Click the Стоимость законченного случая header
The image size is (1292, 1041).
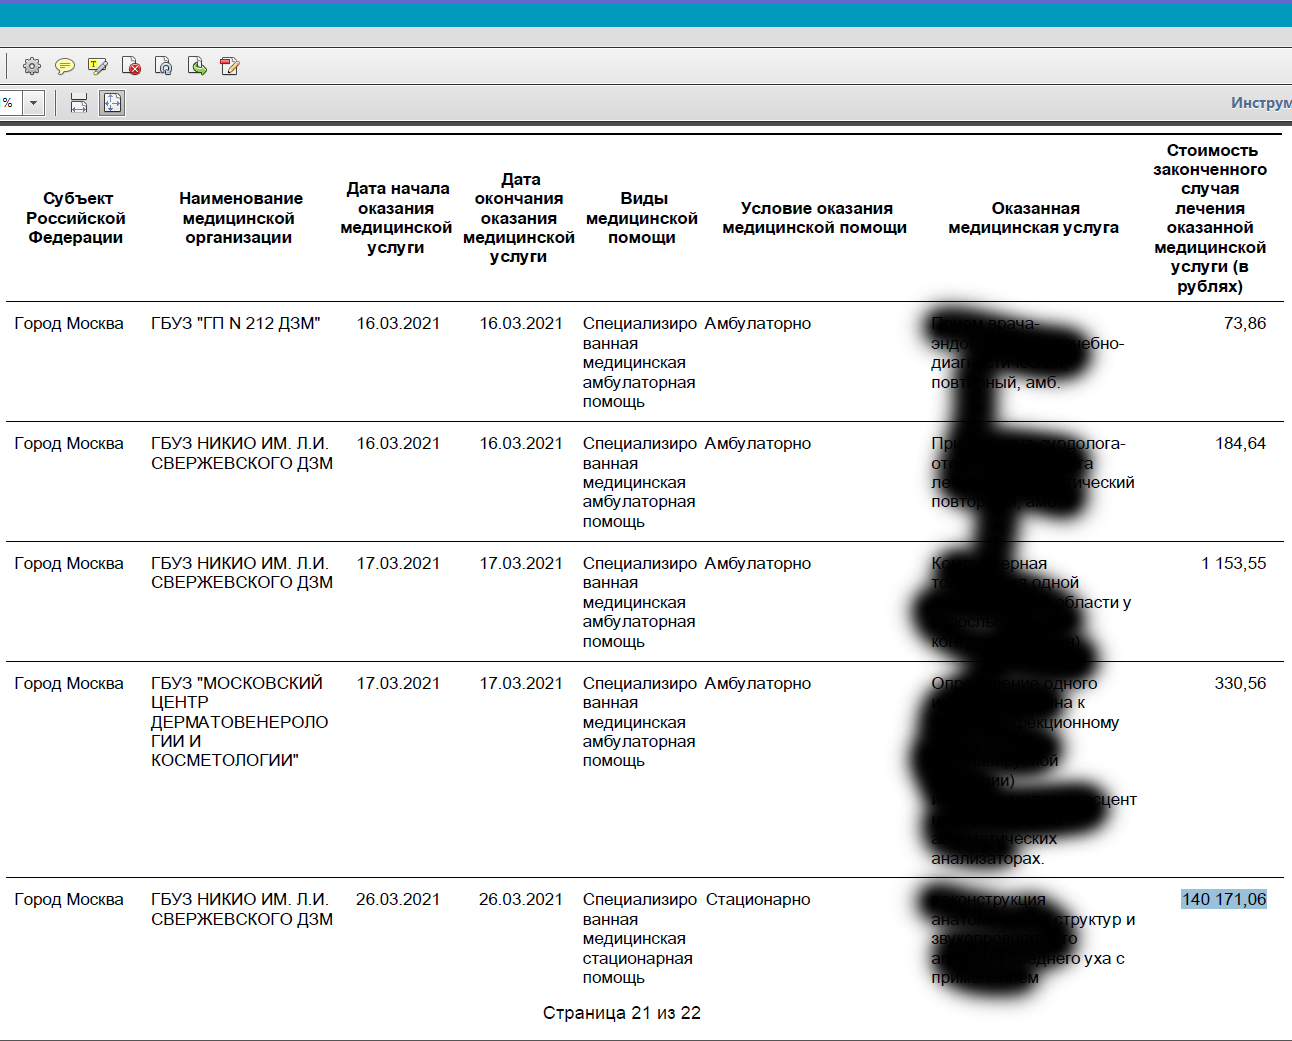click(1210, 218)
